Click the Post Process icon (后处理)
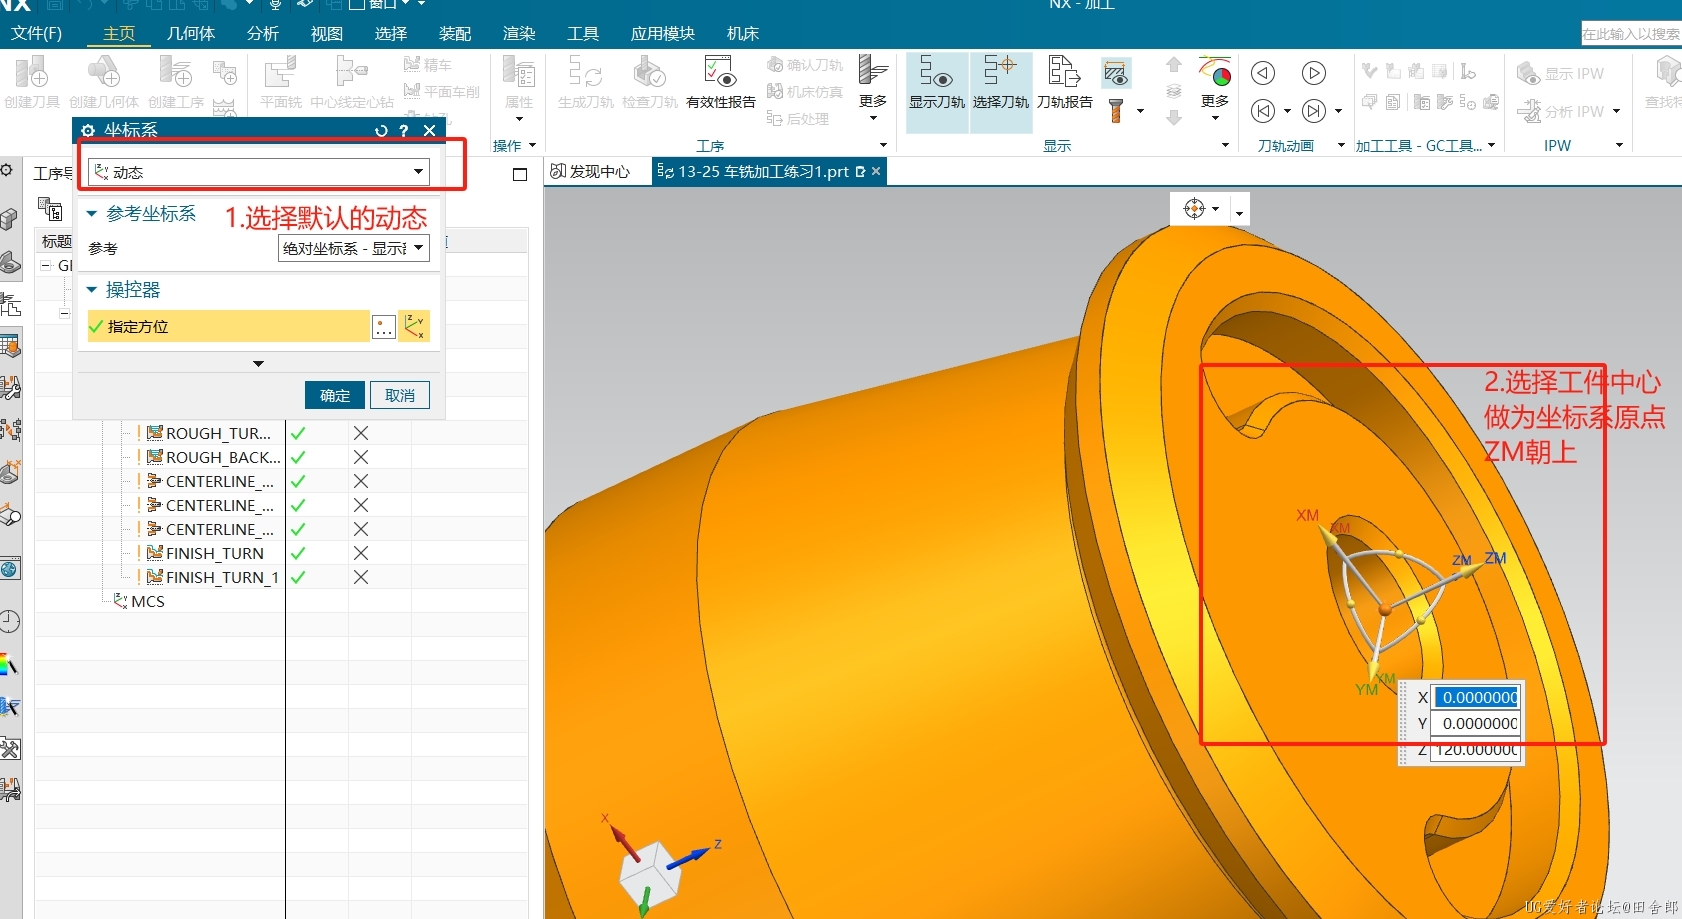Image resolution: width=1682 pixels, height=919 pixels. pos(798,118)
